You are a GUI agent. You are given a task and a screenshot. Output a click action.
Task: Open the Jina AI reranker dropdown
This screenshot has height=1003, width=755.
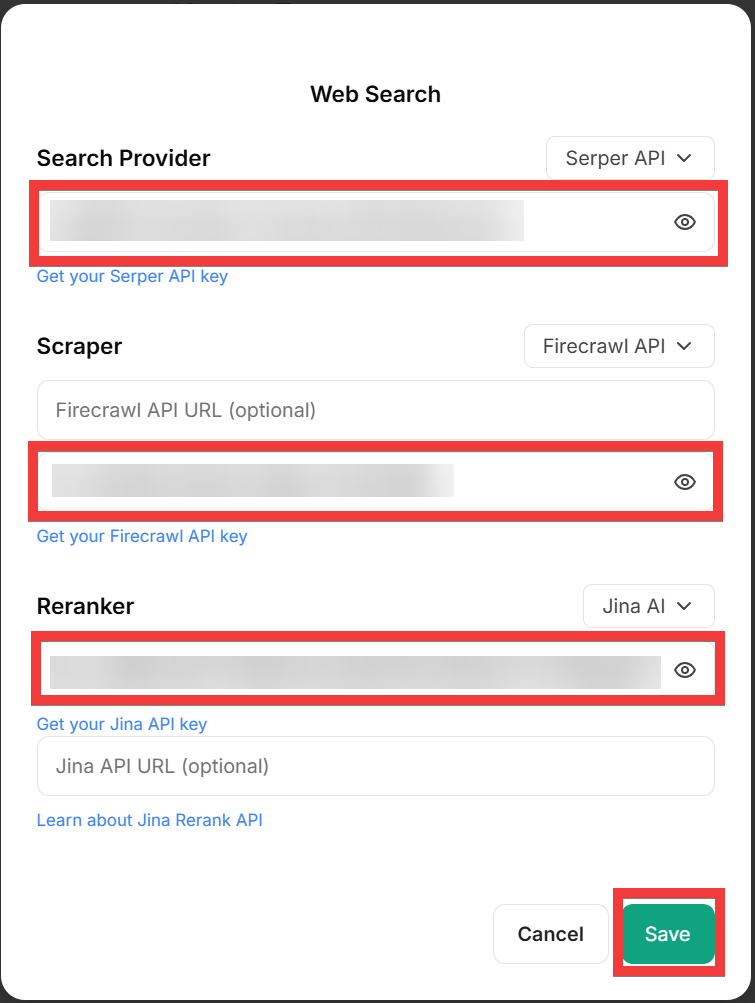[x=648, y=606]
